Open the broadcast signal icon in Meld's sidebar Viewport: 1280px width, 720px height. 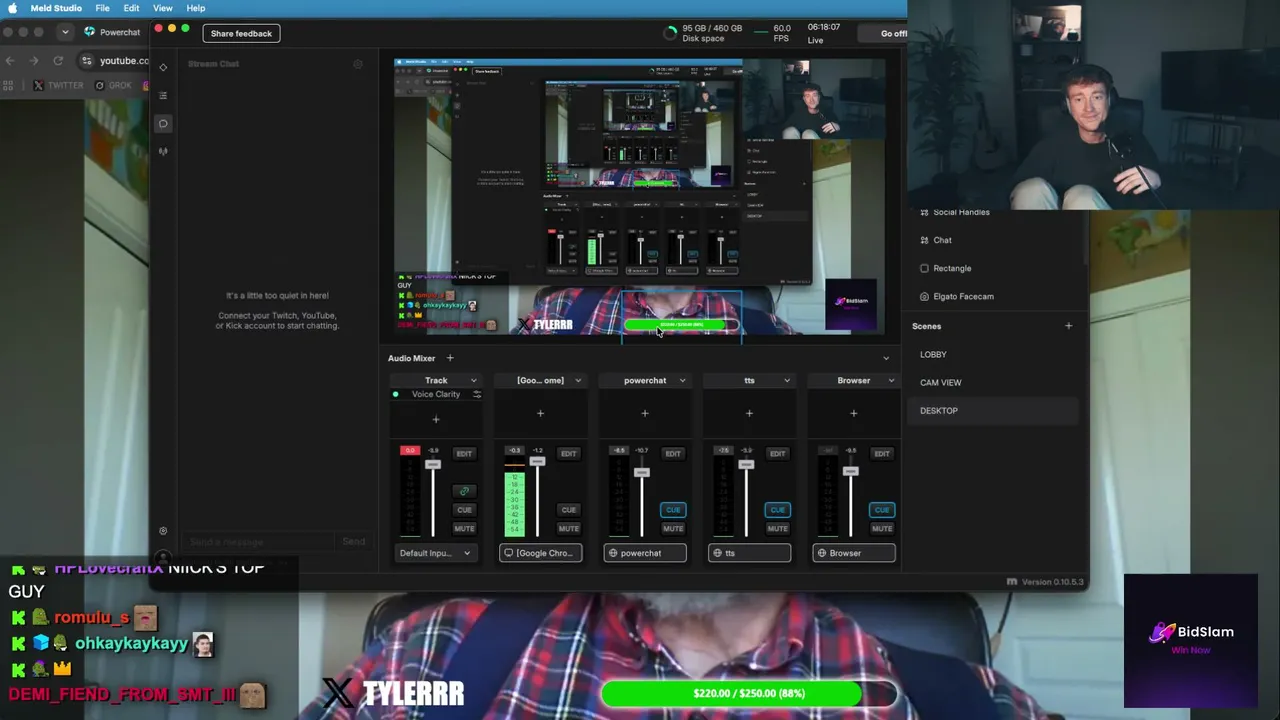163,152
